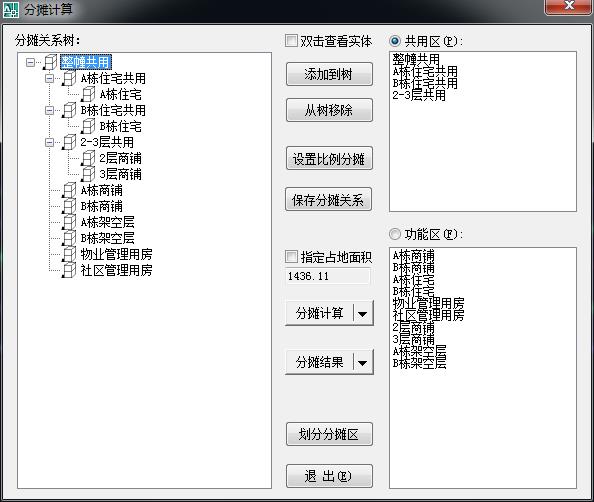Click the cube icon beside 2层商铺
The width and height of the screenshot is (594, 502).
[x=88, y=158]
